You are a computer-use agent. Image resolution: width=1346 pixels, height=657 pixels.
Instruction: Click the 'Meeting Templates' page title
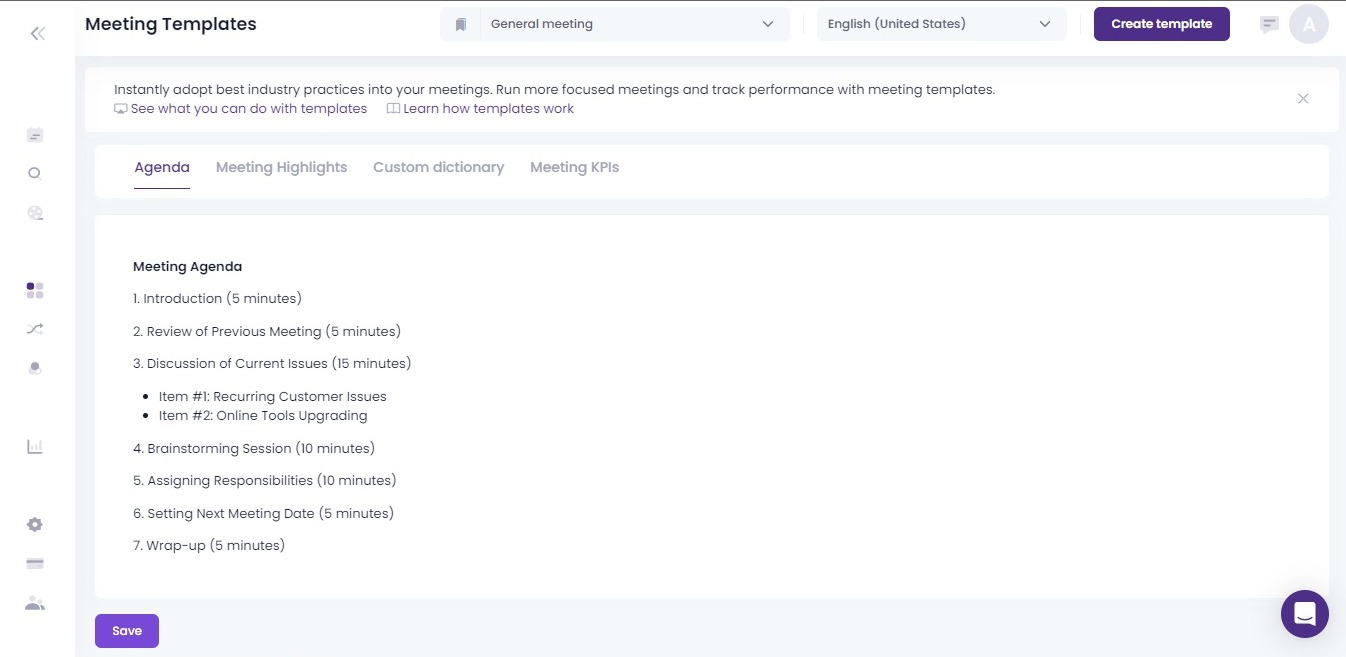[171, 24]
